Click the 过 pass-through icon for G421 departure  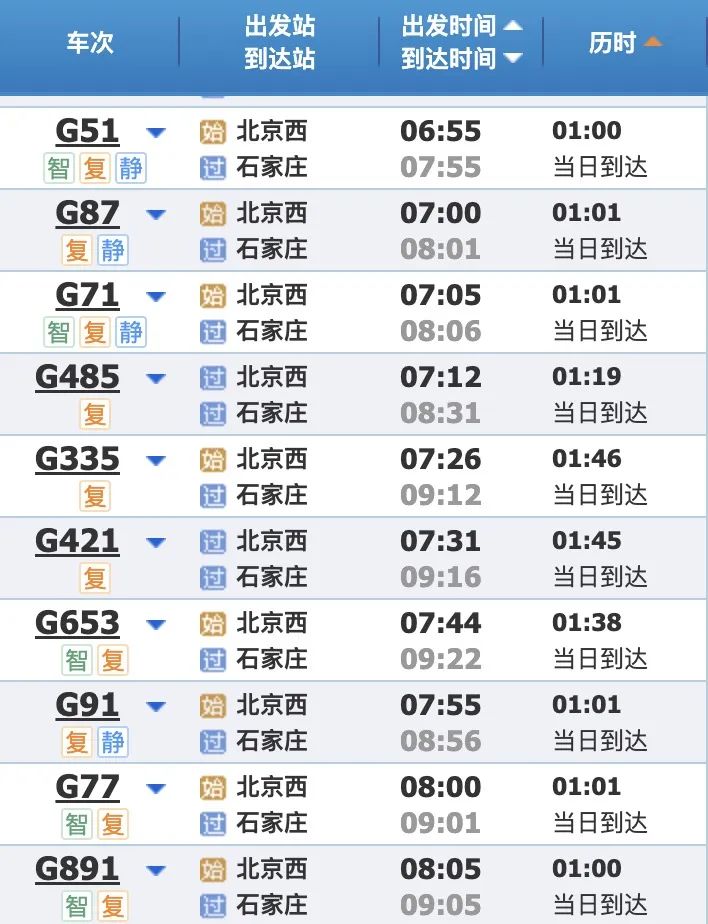pyautogui.click(x=212, y=542)
